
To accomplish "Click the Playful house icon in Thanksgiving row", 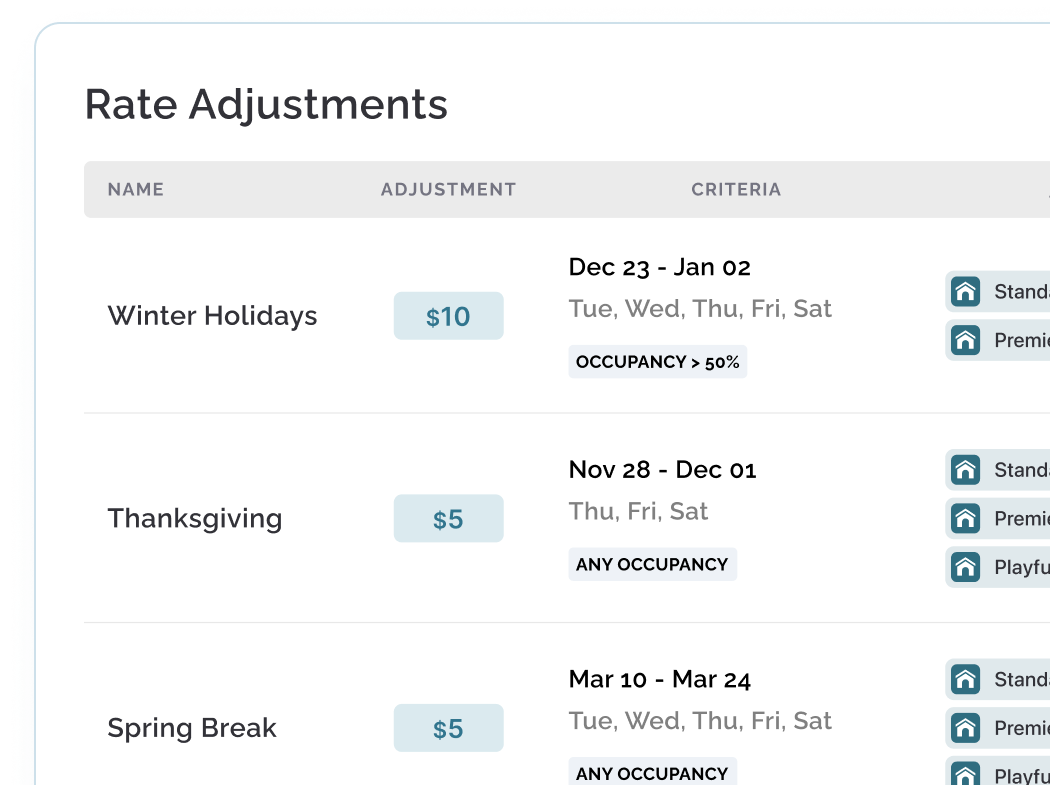I will (x=965, y=567).
